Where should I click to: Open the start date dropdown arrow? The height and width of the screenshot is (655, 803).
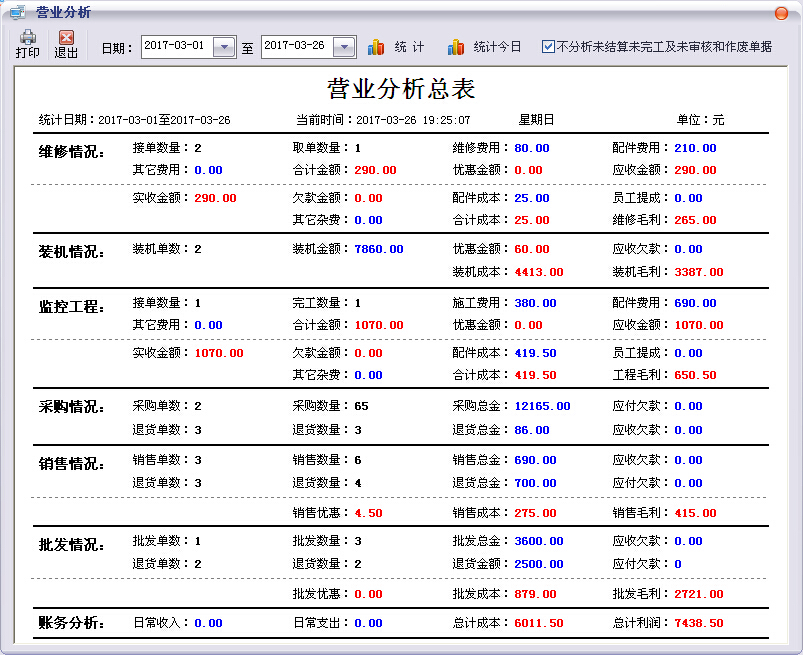(224, 47)
